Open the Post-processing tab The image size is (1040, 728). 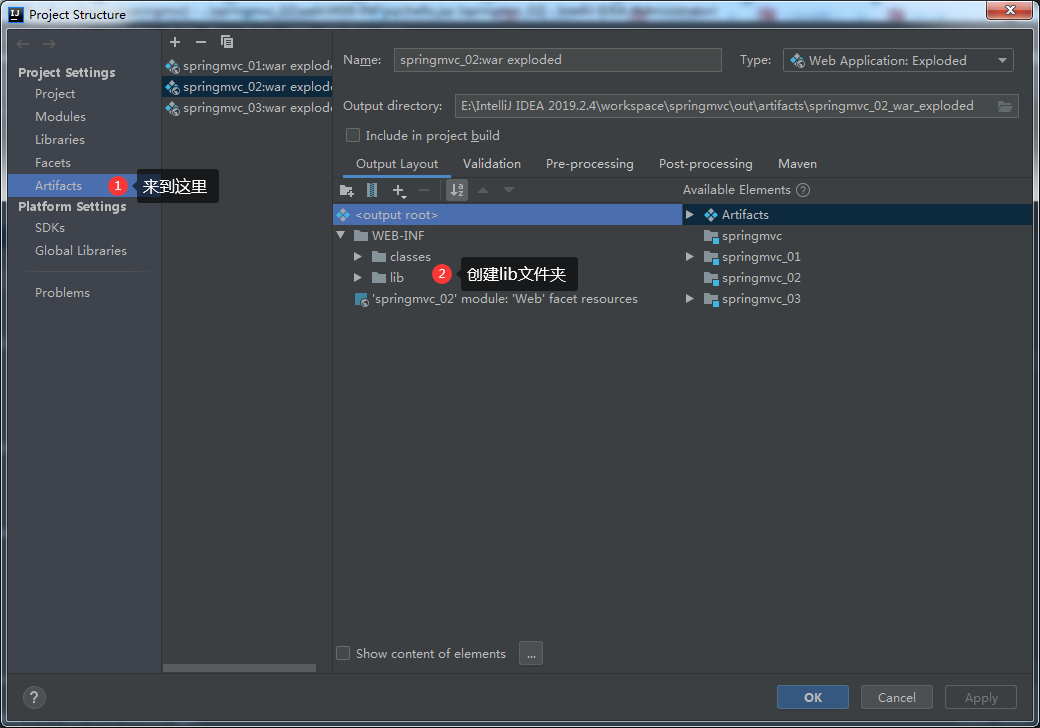705,164
